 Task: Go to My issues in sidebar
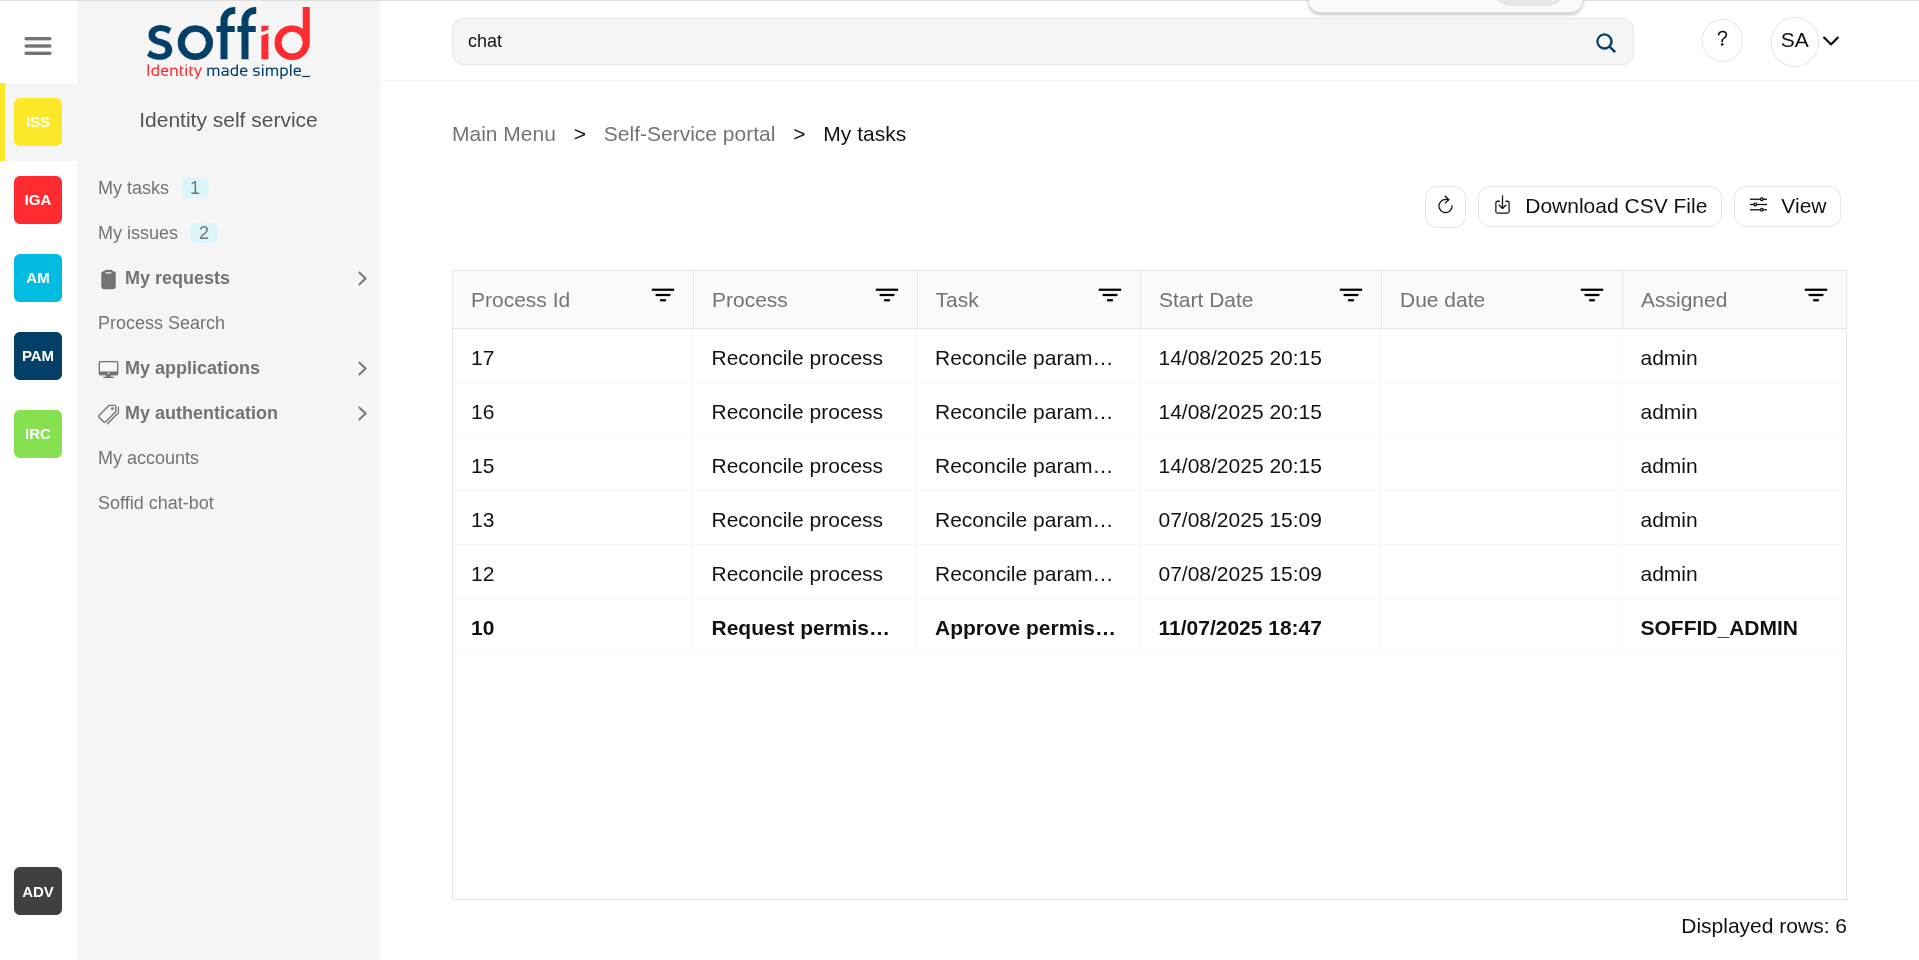(x=138, y=233)
